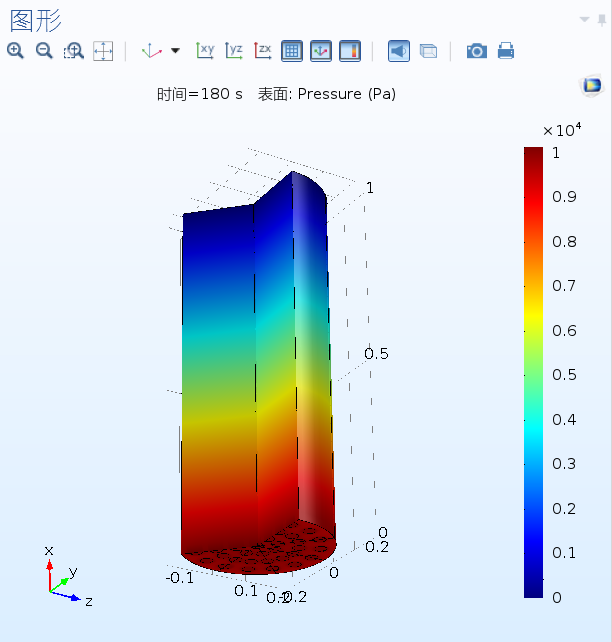Viewport: 612px width, 642px height.
Task: Pin the graphics panel with pushpin icon
Action: click(602, 20)
